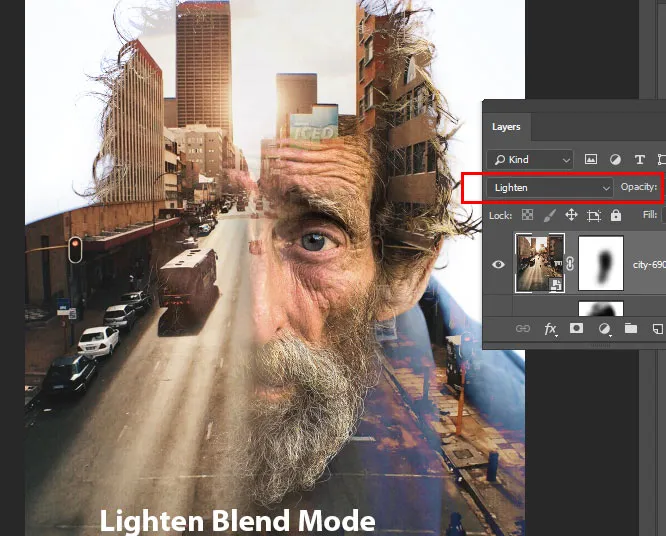Viewport: 666px width, 536px height.
Task: Select the second layer's mask thumbnail
Action: [x=601, y=309]
